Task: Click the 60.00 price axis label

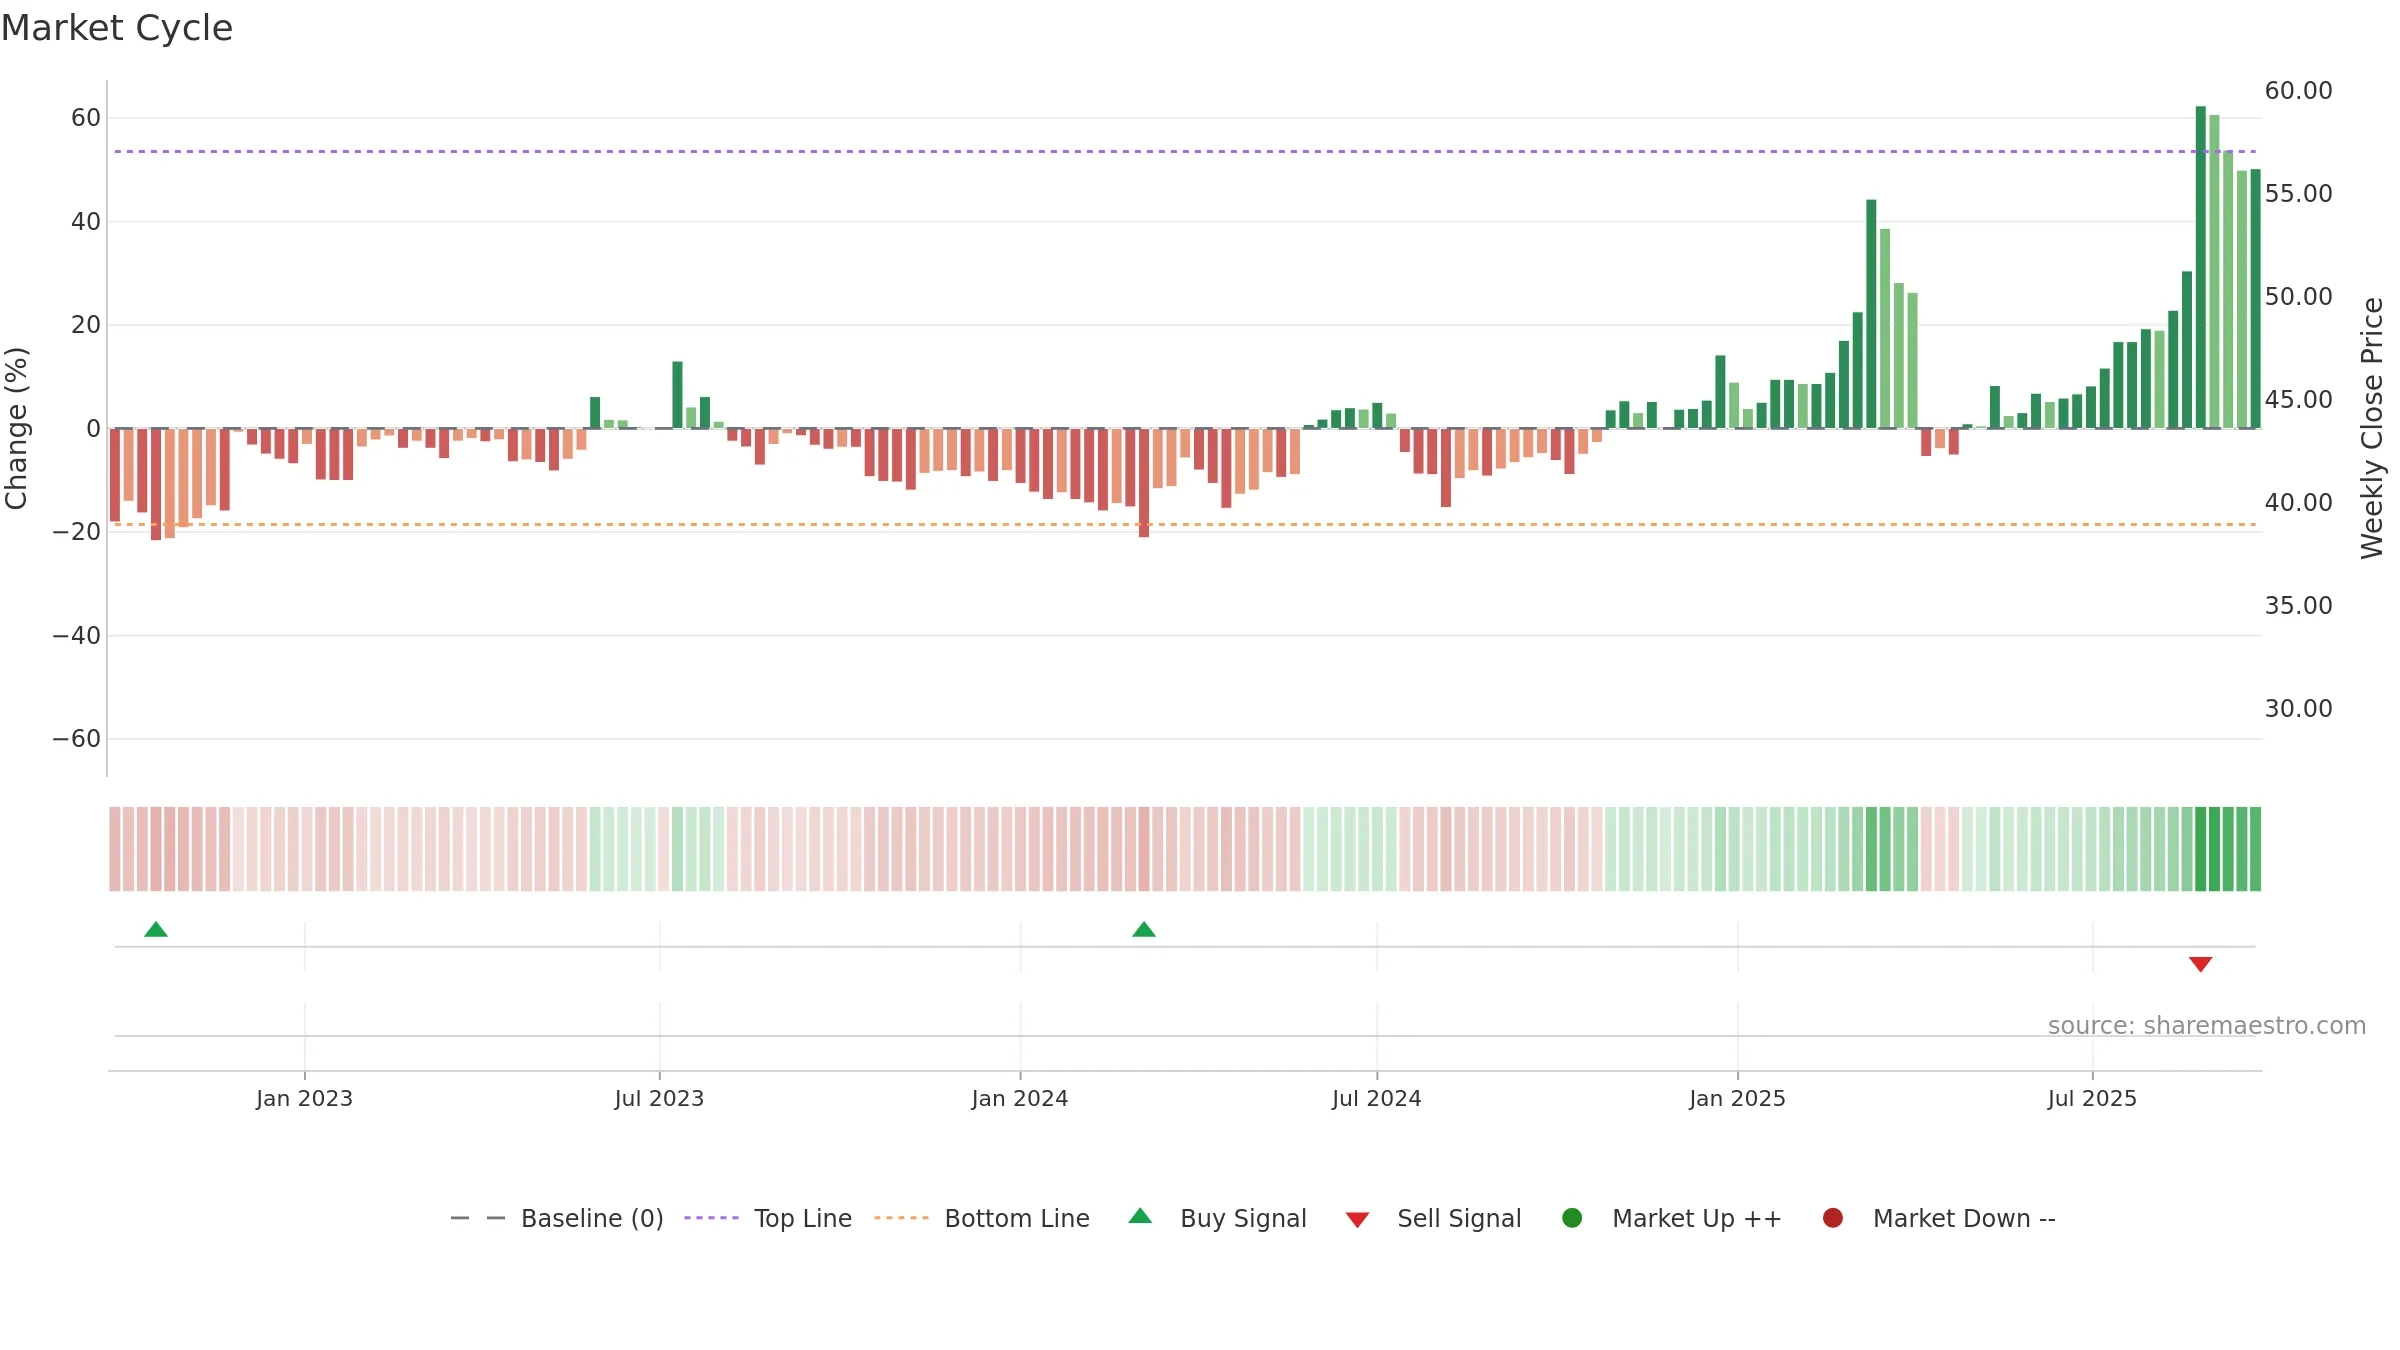Action: coord(2298,91)
